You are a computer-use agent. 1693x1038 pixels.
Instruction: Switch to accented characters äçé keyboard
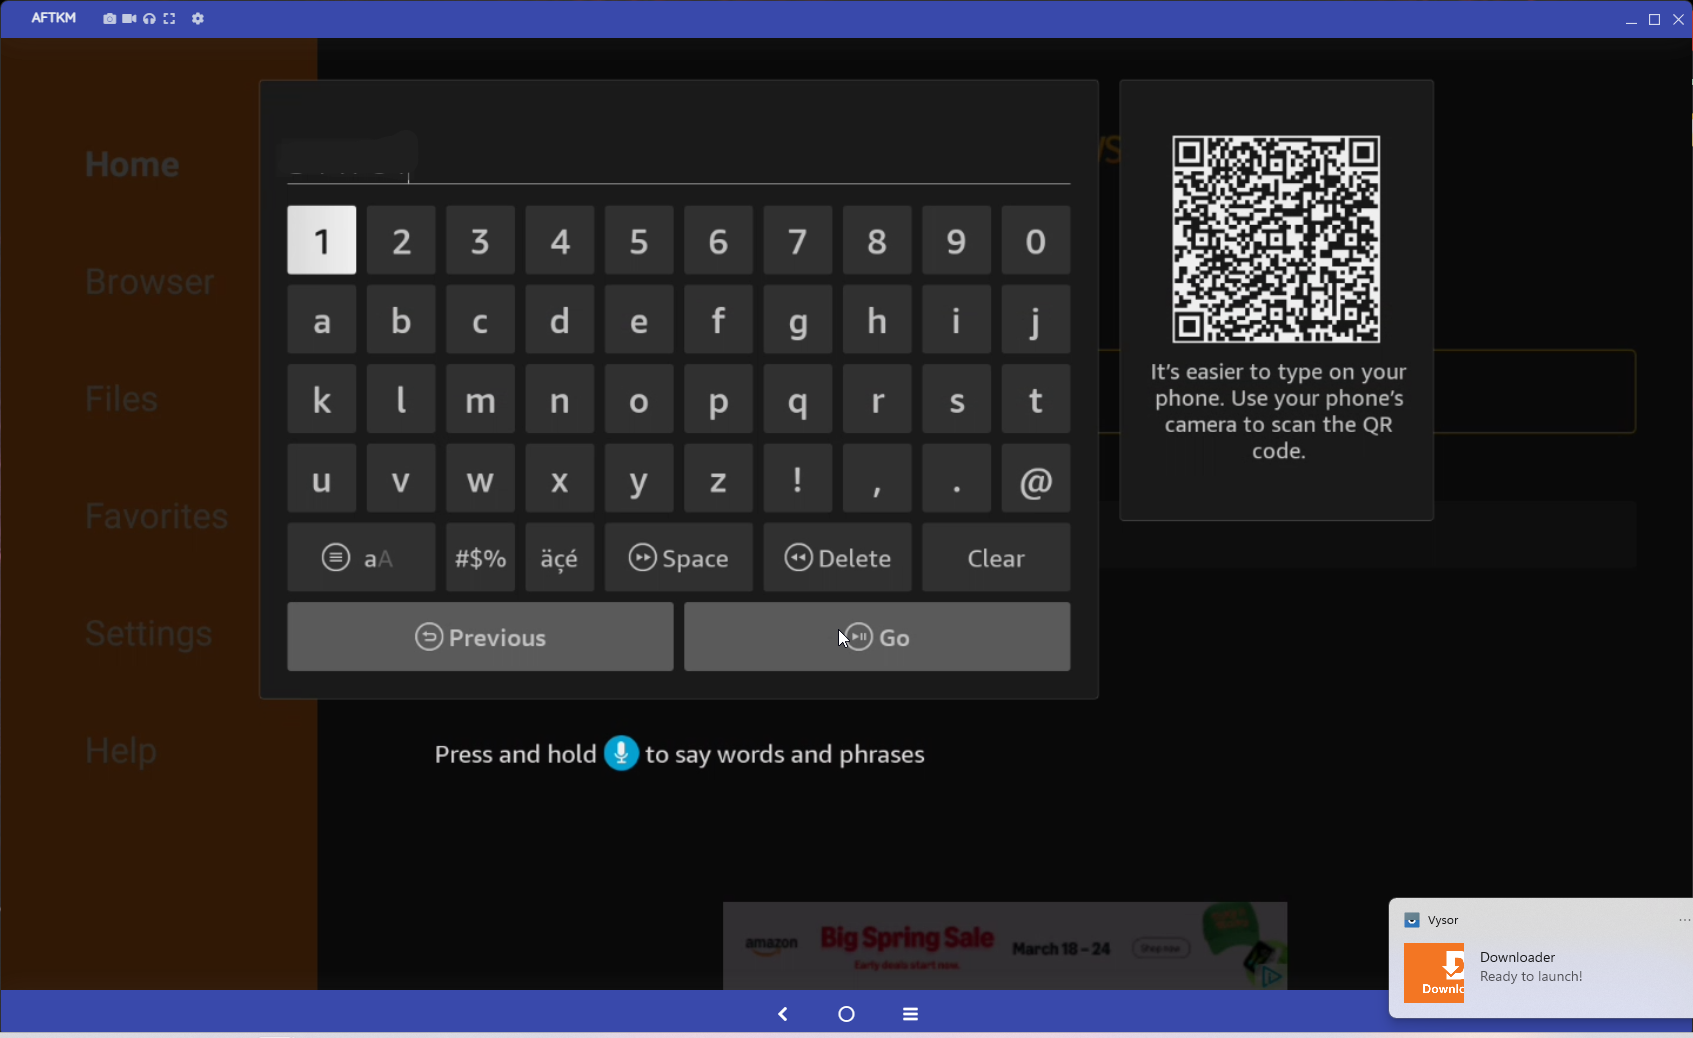(x=559, y=558)
